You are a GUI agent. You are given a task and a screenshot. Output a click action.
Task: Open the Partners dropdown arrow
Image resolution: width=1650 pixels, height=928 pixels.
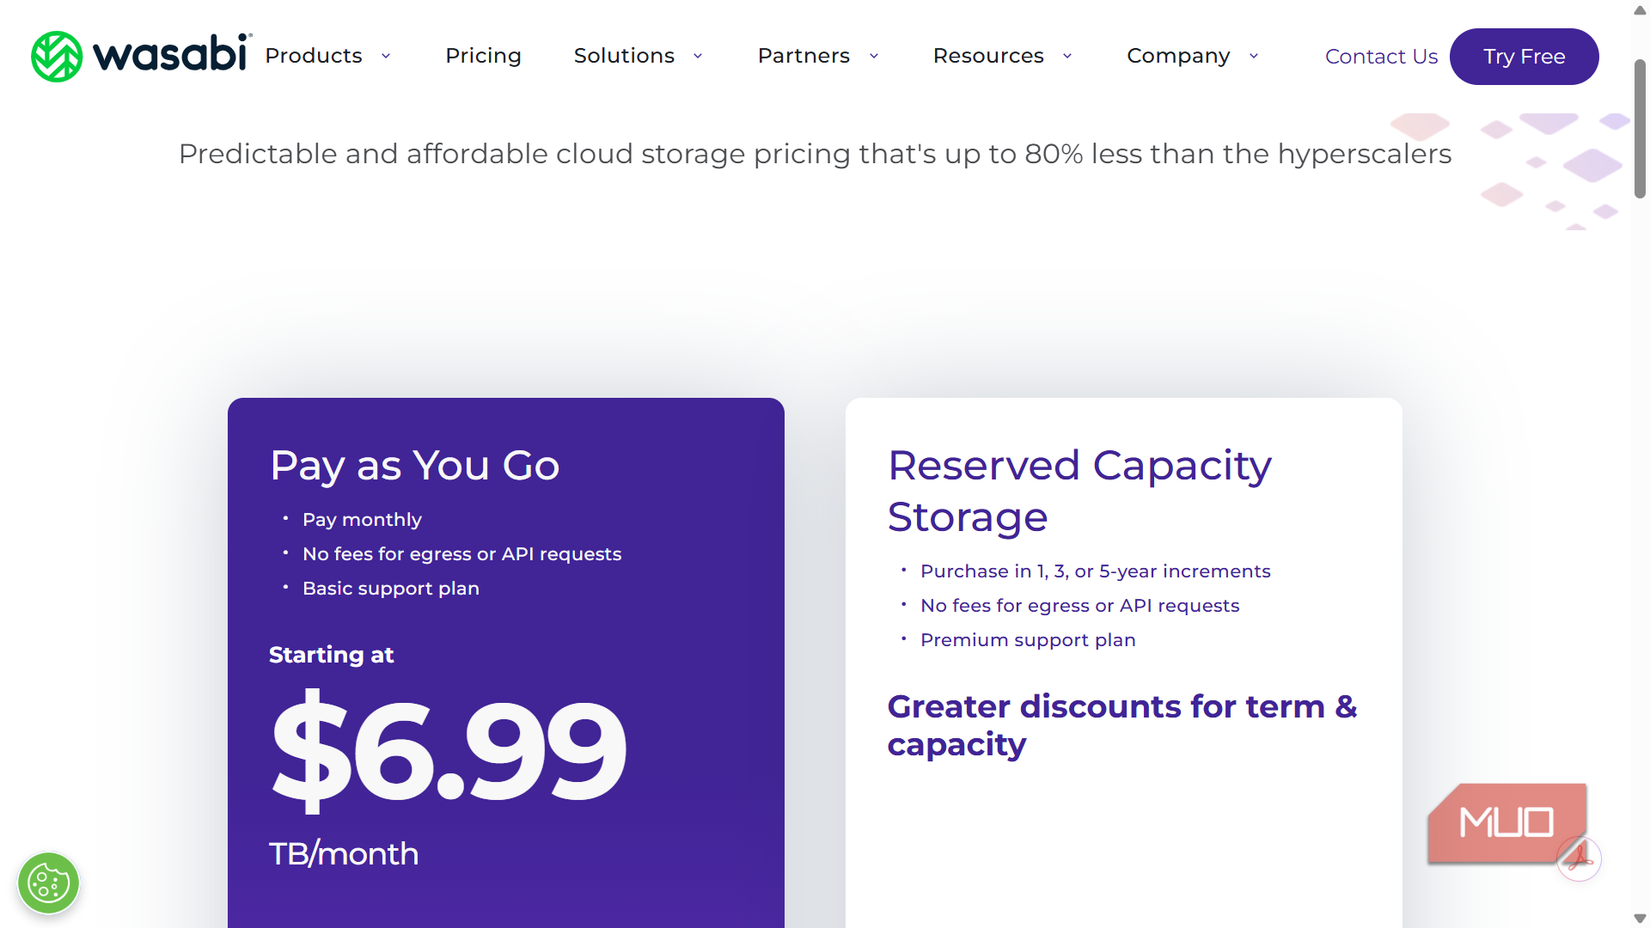pyautogui.click(x=874, y=56)
